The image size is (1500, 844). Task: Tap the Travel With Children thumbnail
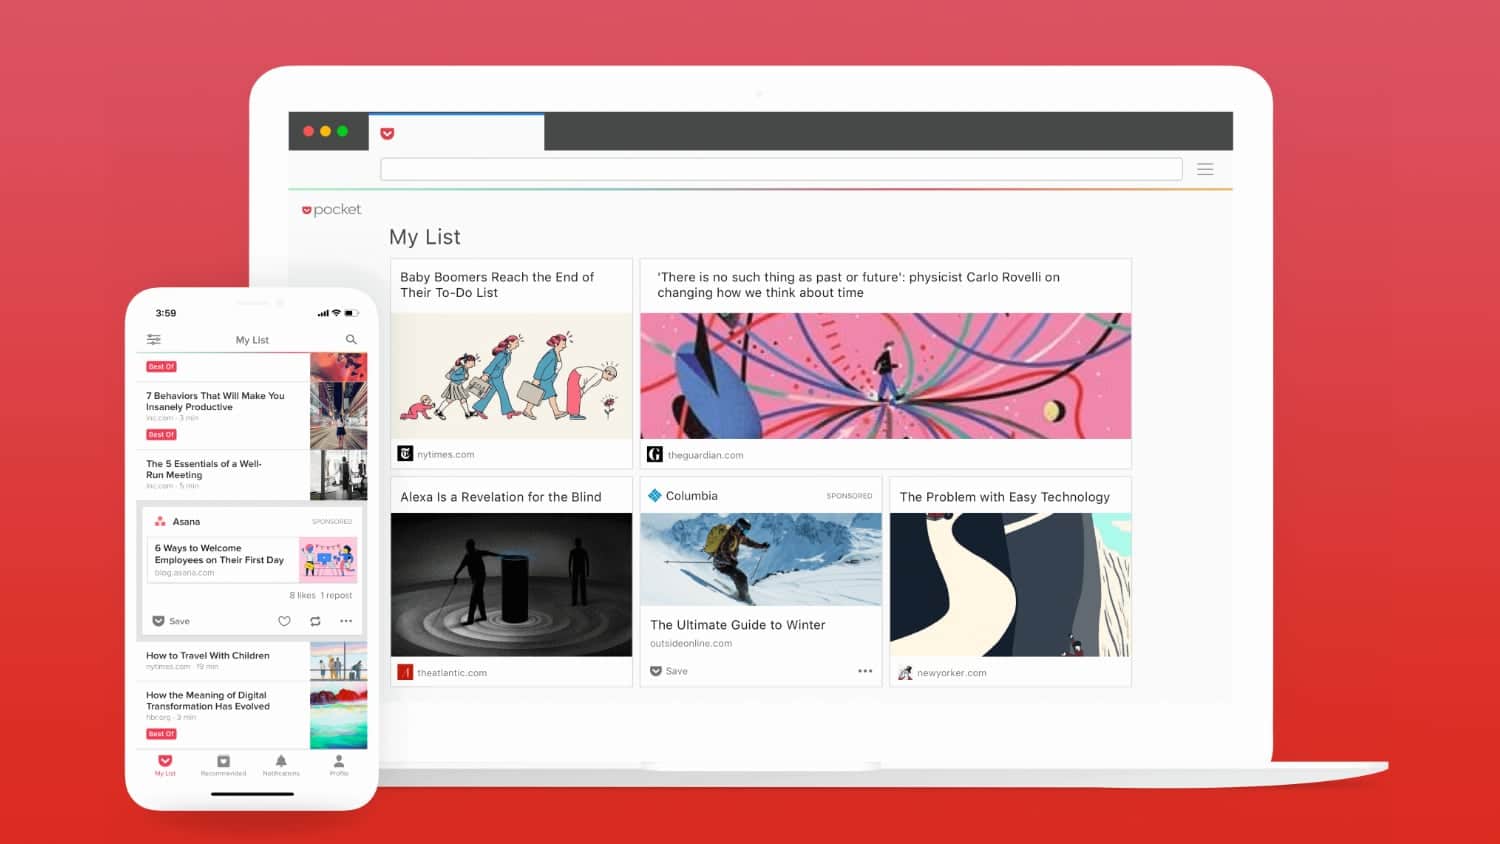[338, 661]
